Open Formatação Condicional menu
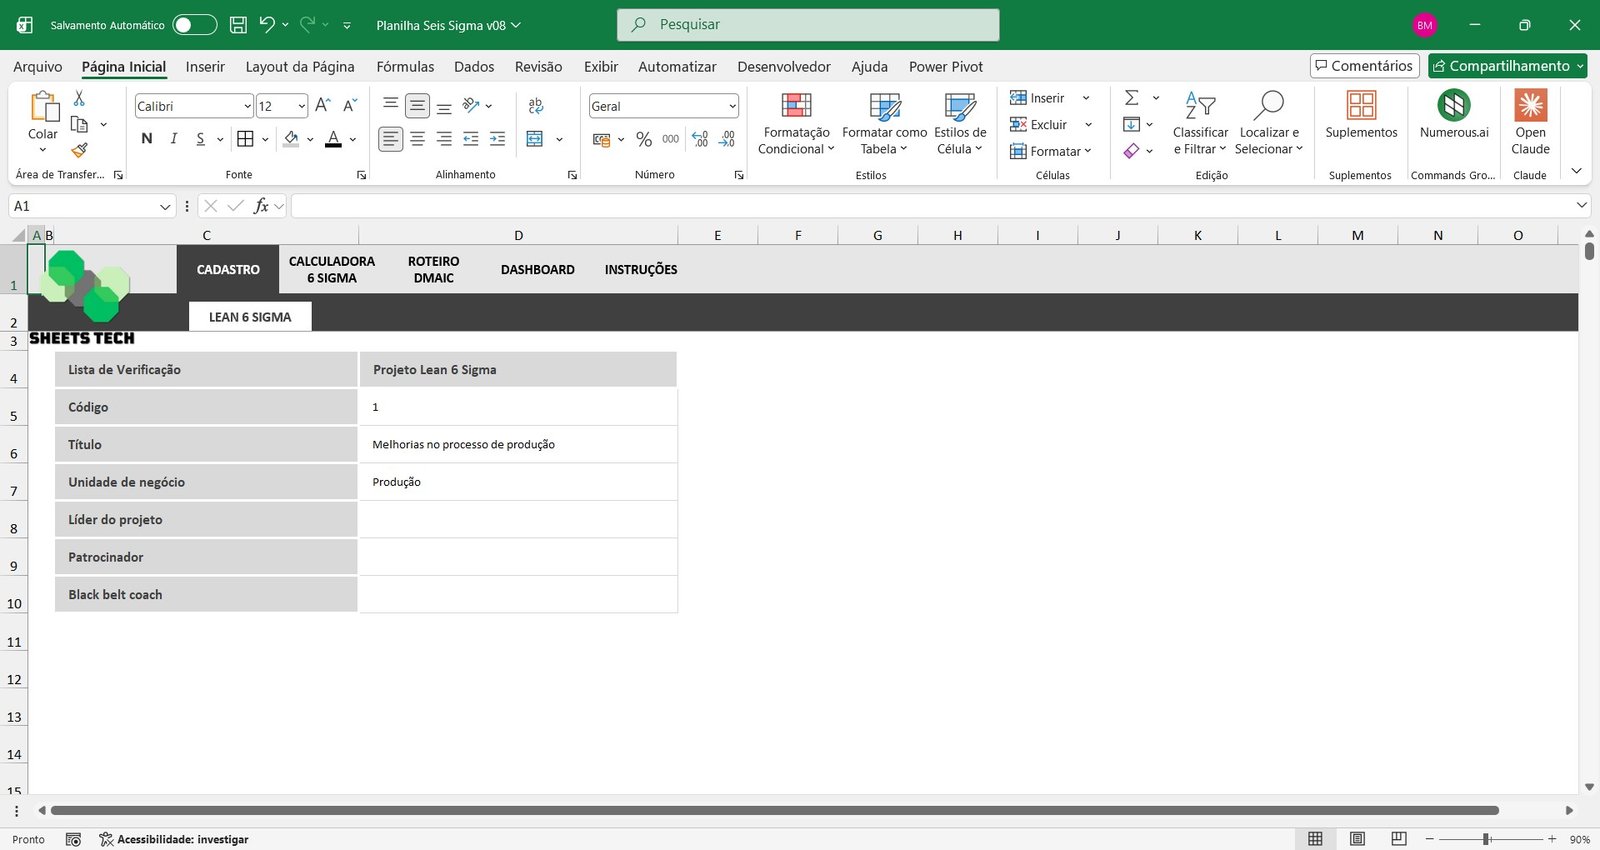1600x850 pixels. click(x=796, y=124)
